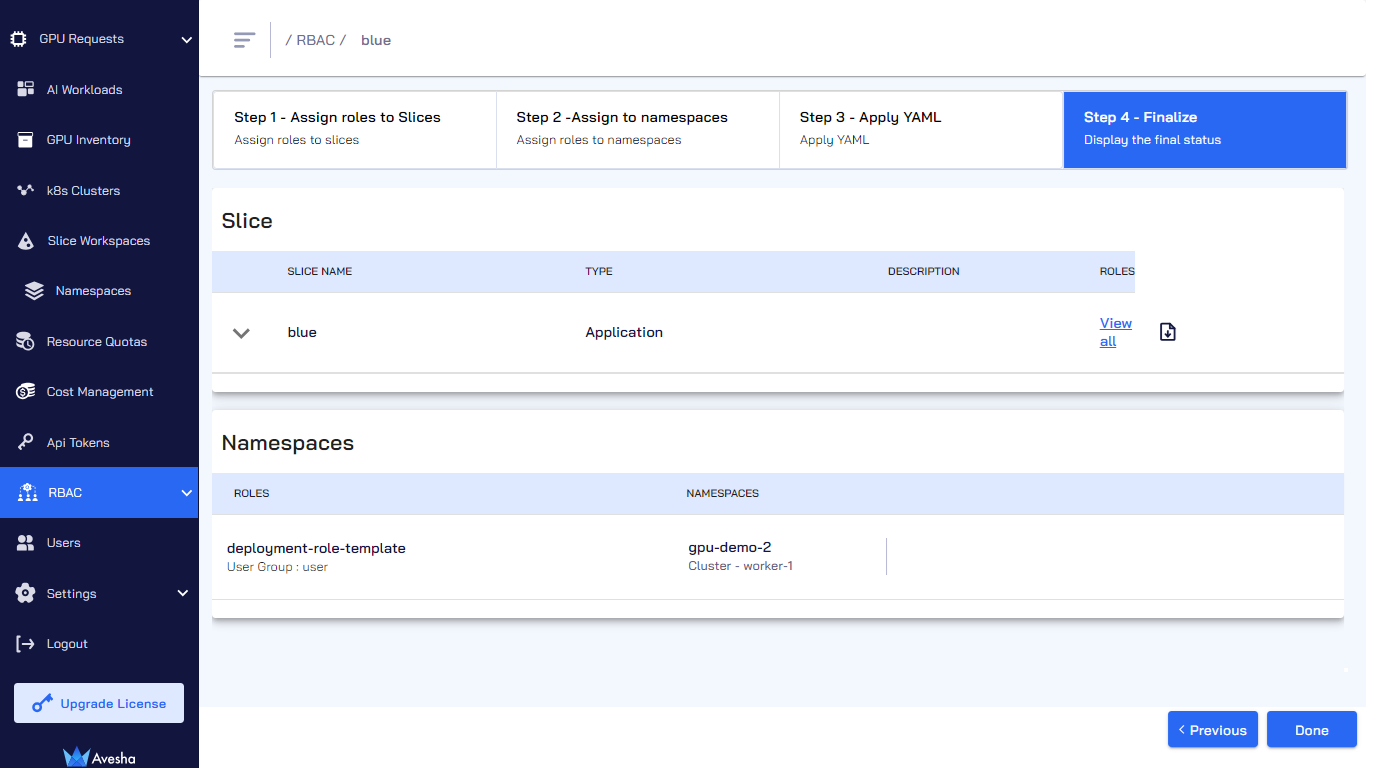Switch to Step 3 Apply YAML
1398x782 pixels.
tap(921, 130)
